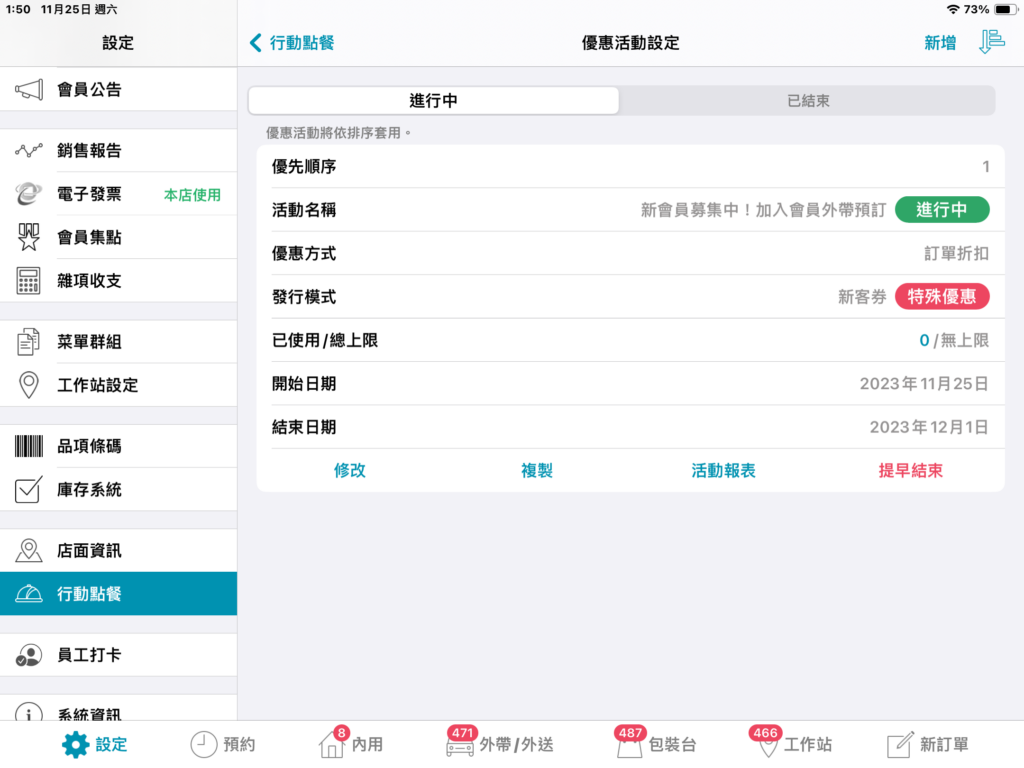The image size is (1024, 768).
Task: Tap the clock icon for 預約
Action: 204,744
